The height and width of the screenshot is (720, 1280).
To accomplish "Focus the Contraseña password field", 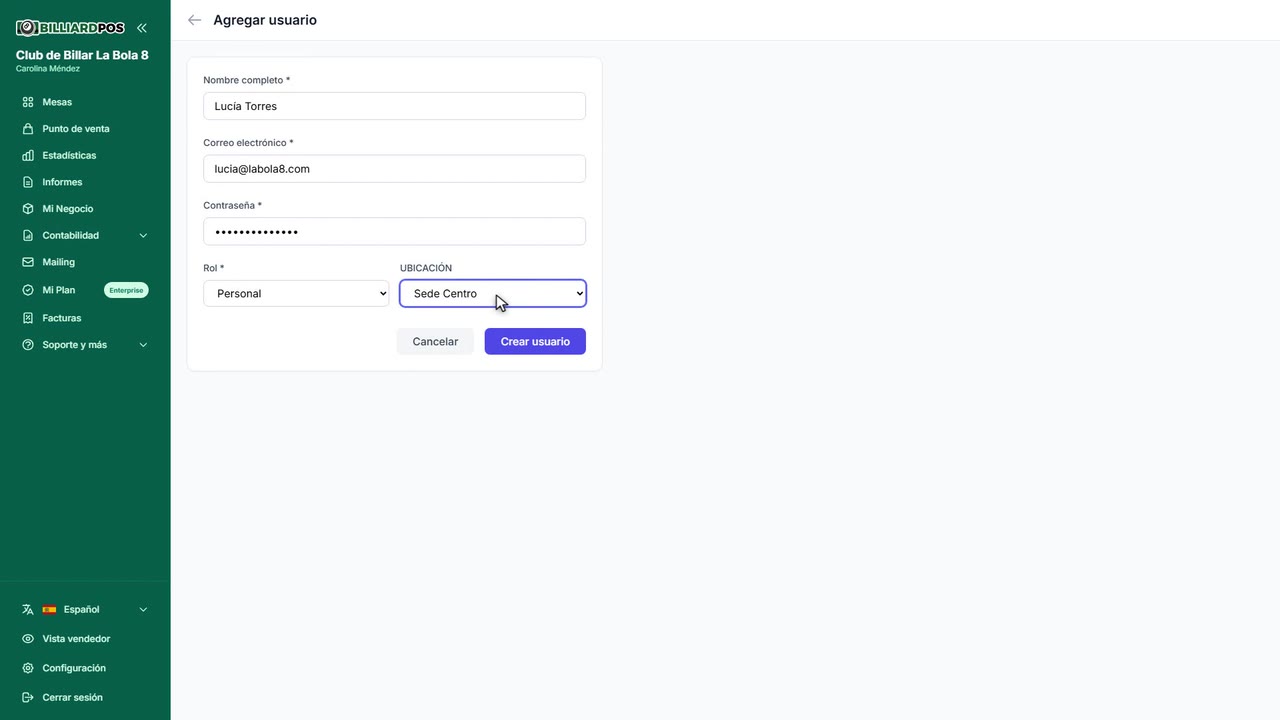I will point(394,231).
